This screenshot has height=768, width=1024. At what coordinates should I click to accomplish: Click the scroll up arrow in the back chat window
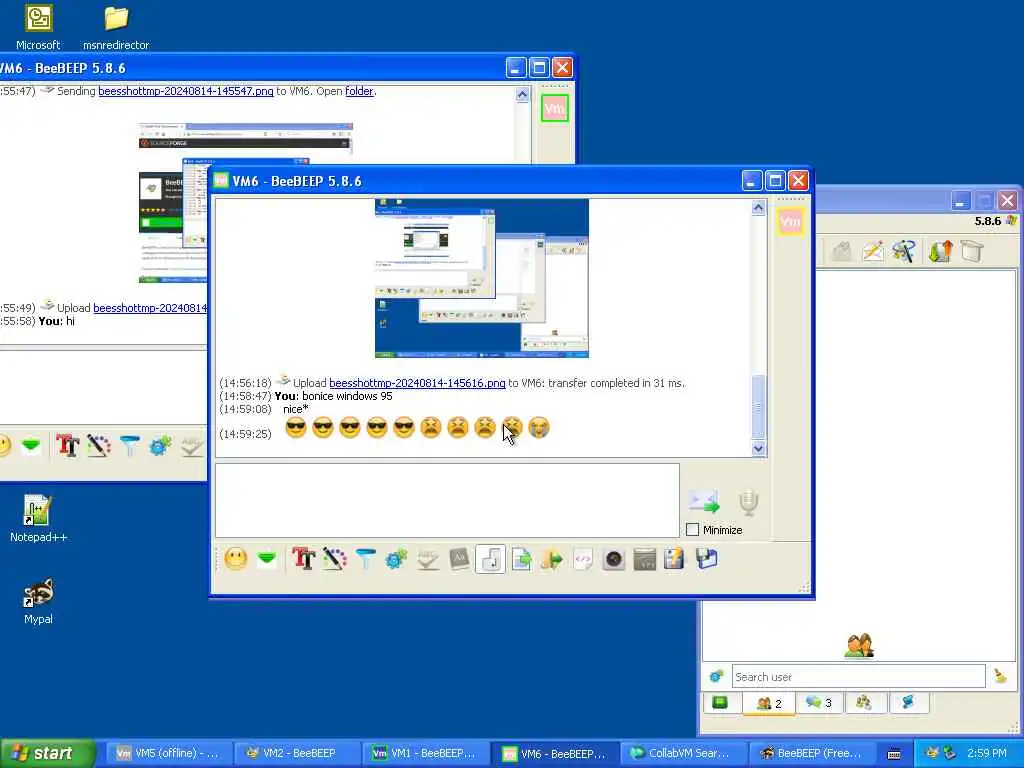click(x=522, y=95)
